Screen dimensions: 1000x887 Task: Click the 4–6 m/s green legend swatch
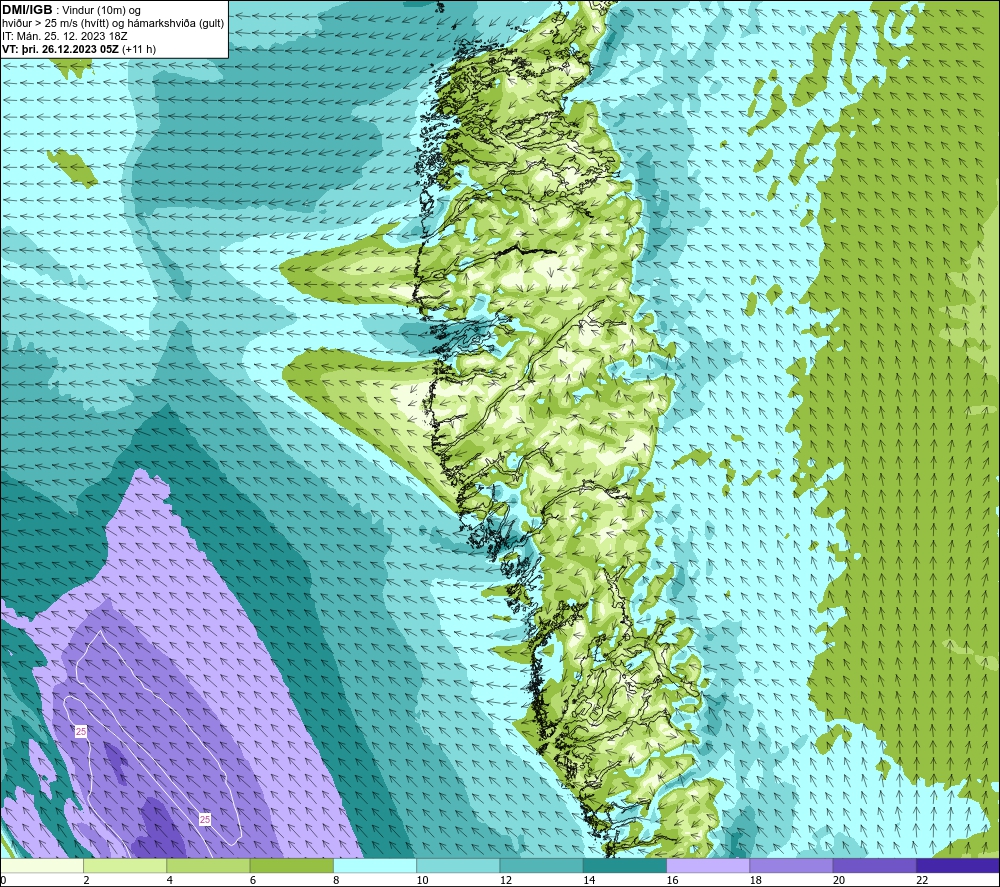pos(208,866)
